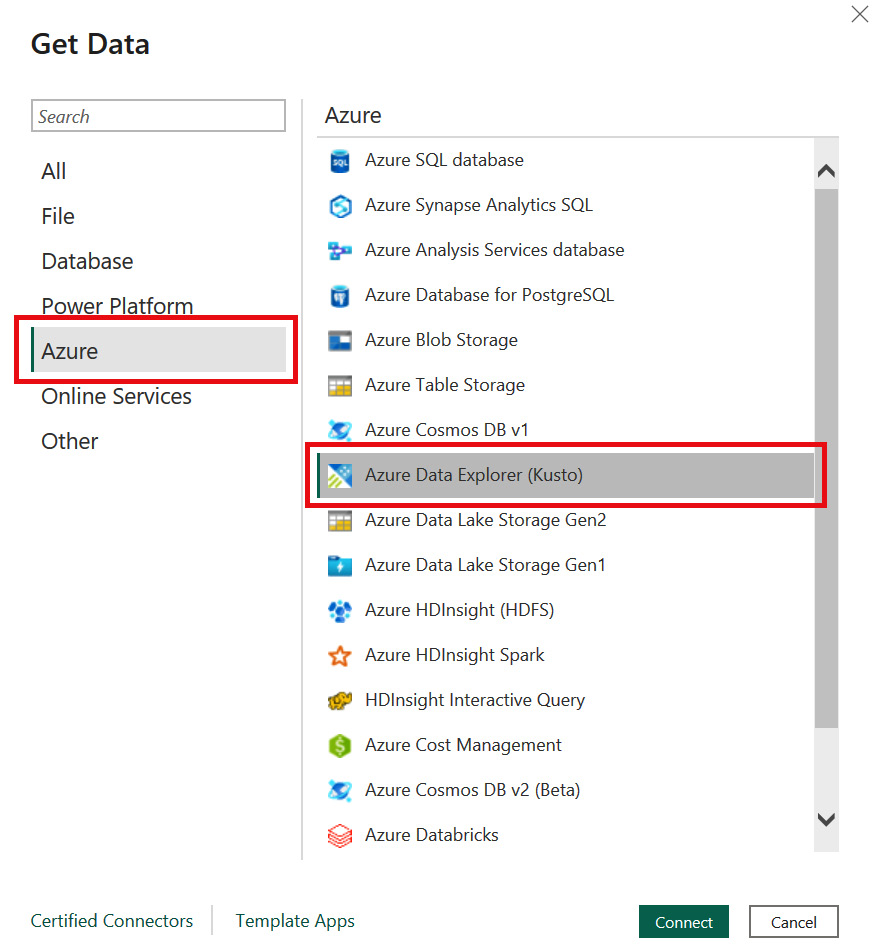The height and width of the screenshot is (950, 879).
Task: Select the 'Azure Cost Management' text
Action: click(x=463, y=745)
